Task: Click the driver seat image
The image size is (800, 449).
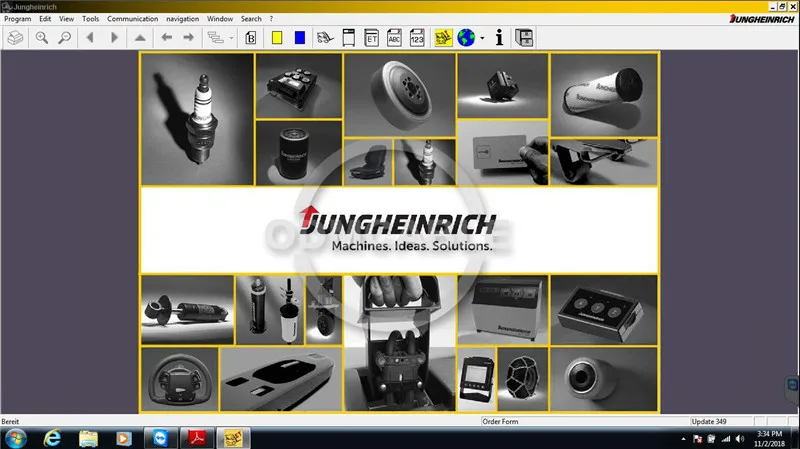Action: [368, 162]
